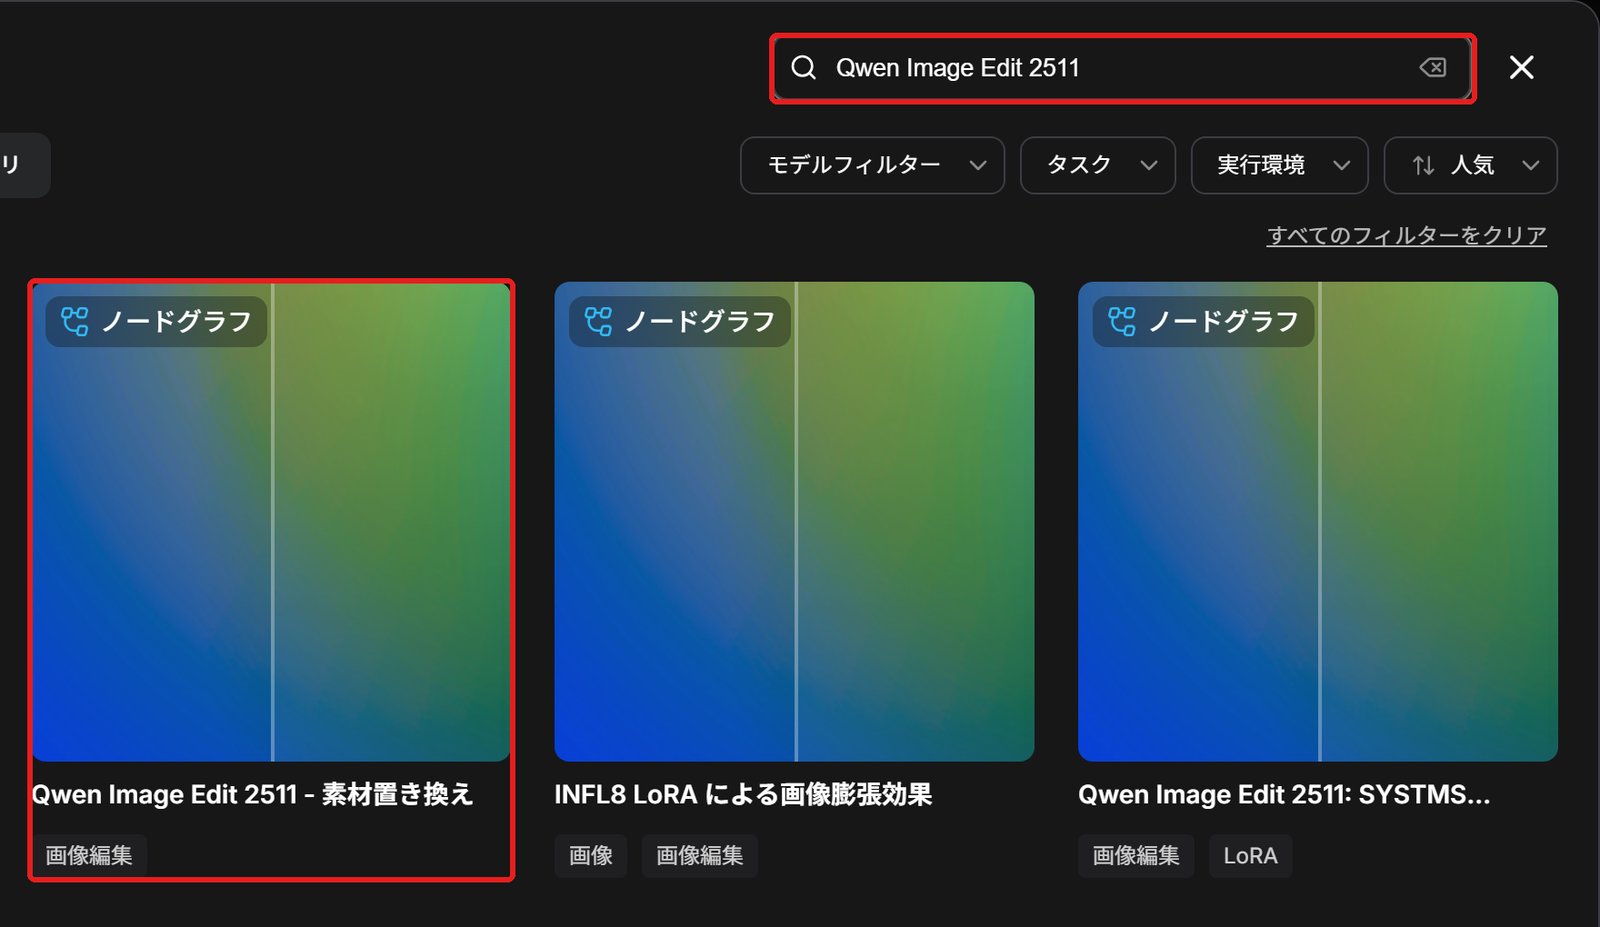Click the 画像編集 tag under SYSTMS card
The height and width of the screenshot is (927, 1600).
(x=1136, y=856)
